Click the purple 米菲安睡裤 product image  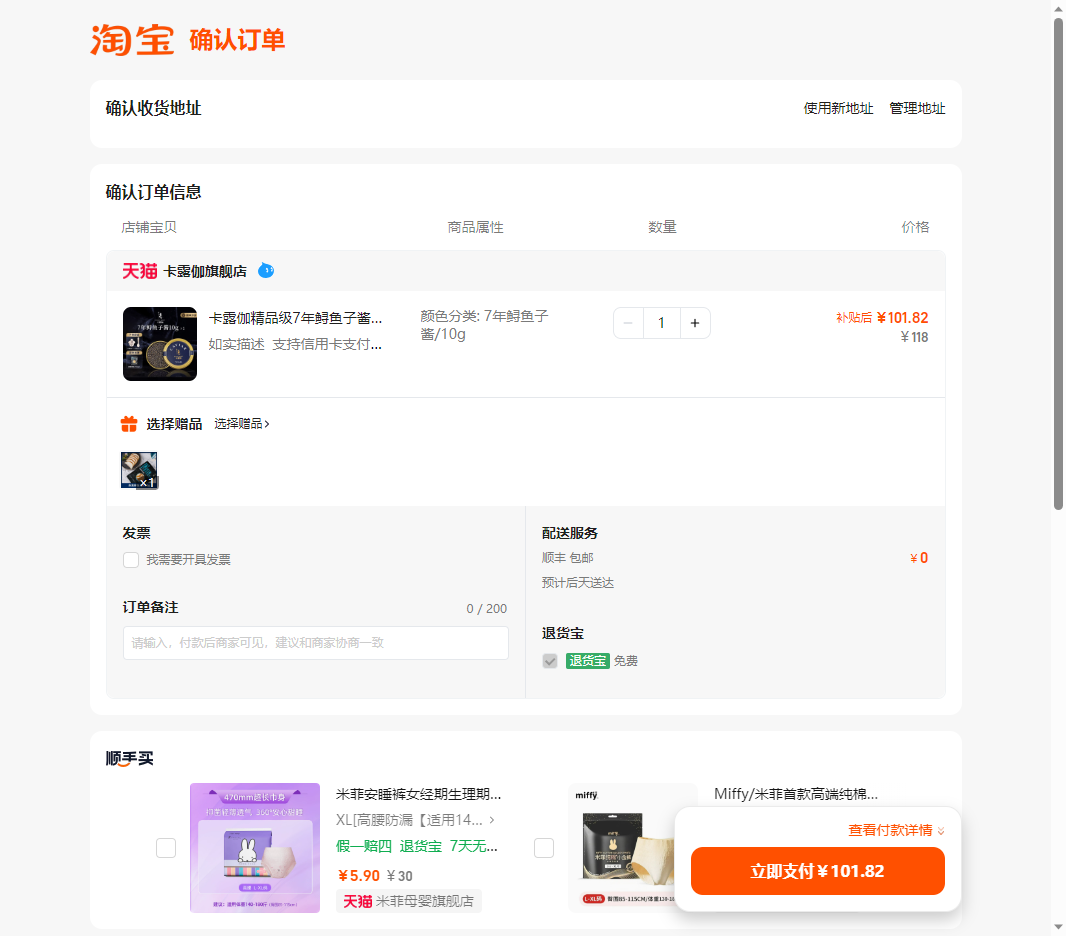(255, 848)
